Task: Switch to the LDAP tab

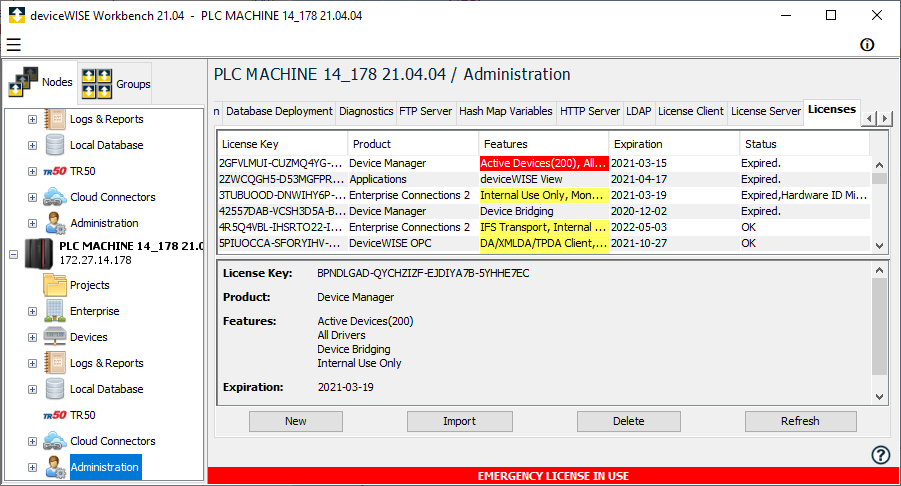Action: pyautogui.click(x=638, y=111)
